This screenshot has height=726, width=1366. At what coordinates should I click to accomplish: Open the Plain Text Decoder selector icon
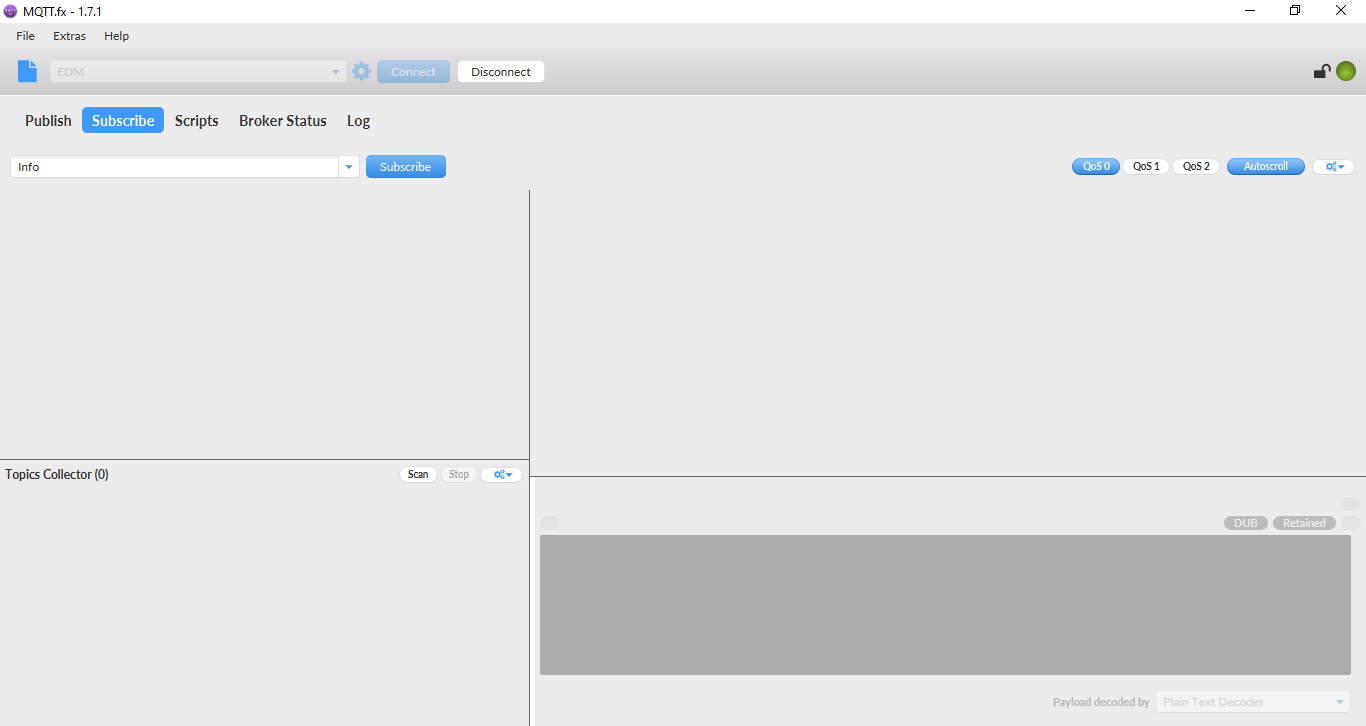(x=1340, y=701)
